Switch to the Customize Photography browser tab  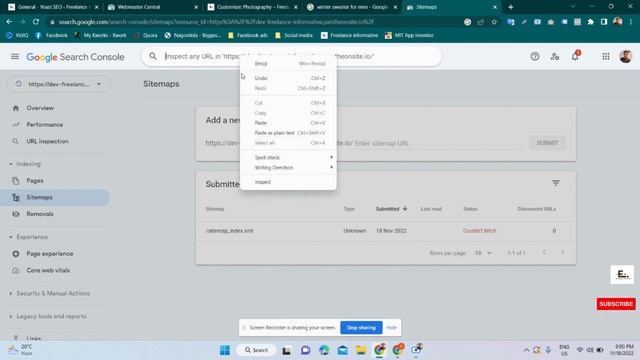click(253, 7)
